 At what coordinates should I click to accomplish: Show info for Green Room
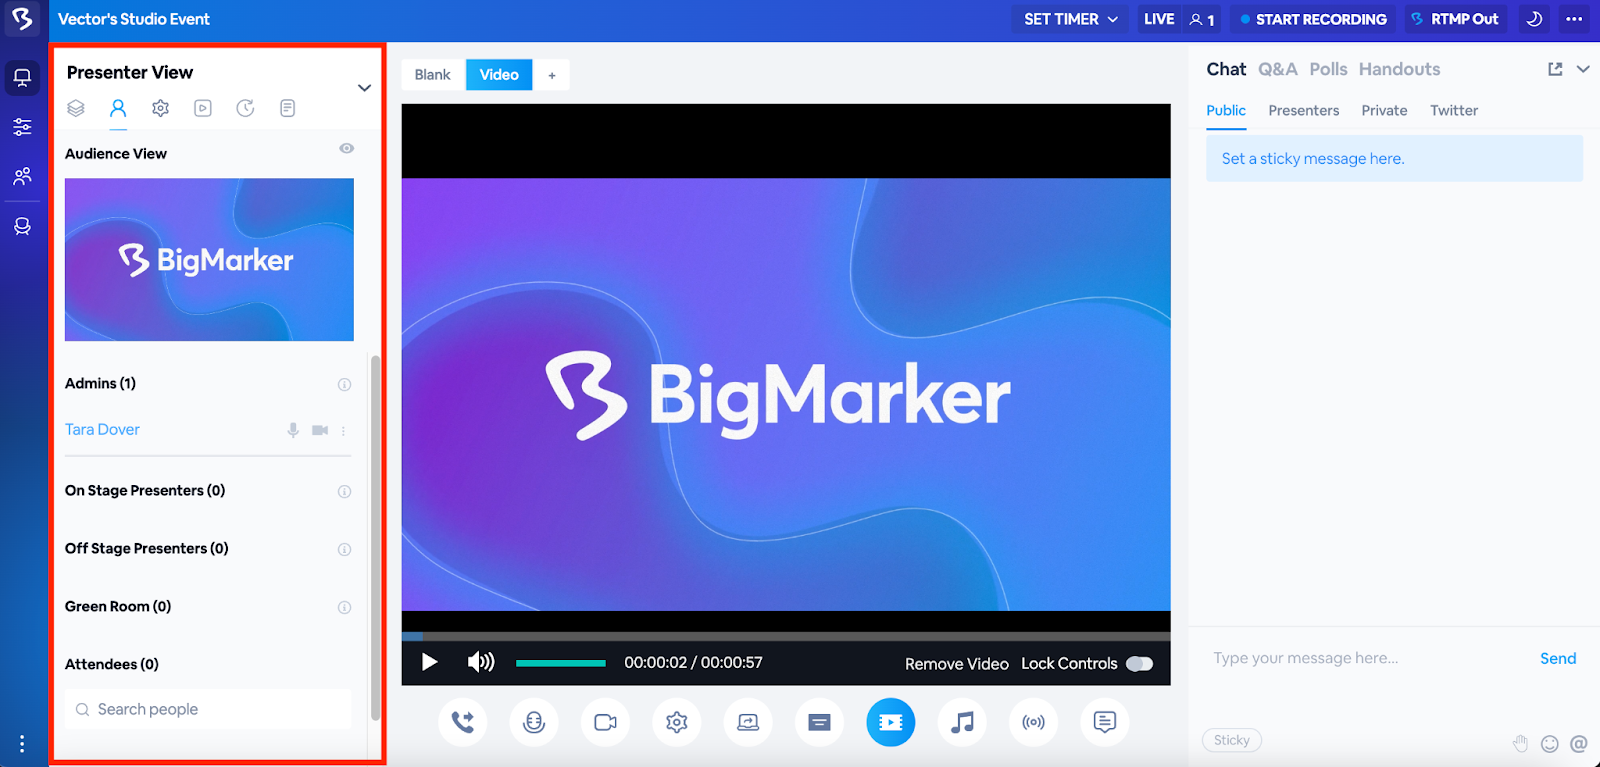click(x=344, y=608)
